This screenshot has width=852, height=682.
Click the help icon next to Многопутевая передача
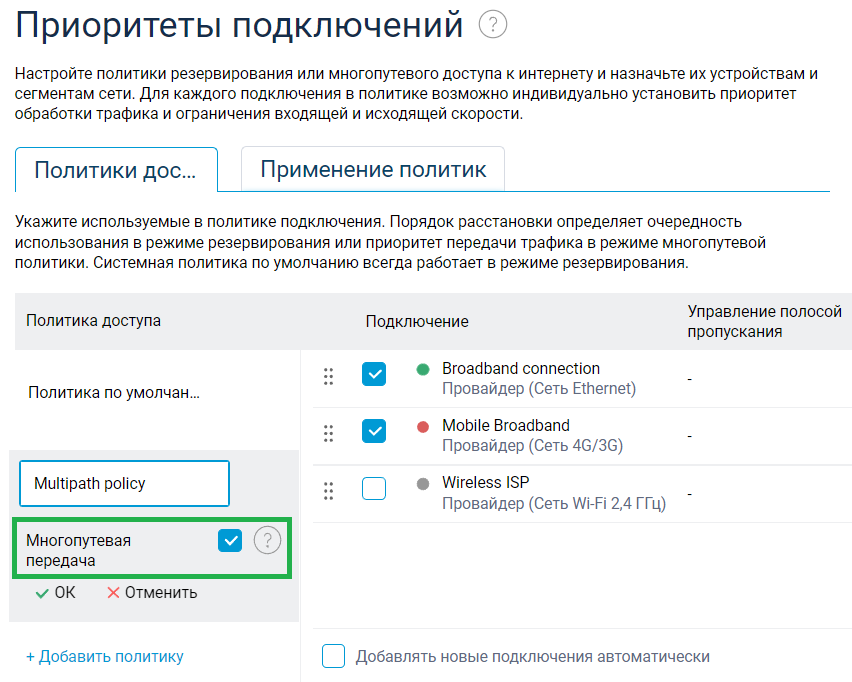pyautogui.click(x=267, y=541)
